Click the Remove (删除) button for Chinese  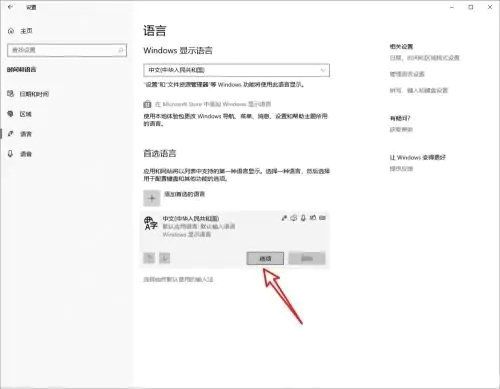[x=307, y=258]
